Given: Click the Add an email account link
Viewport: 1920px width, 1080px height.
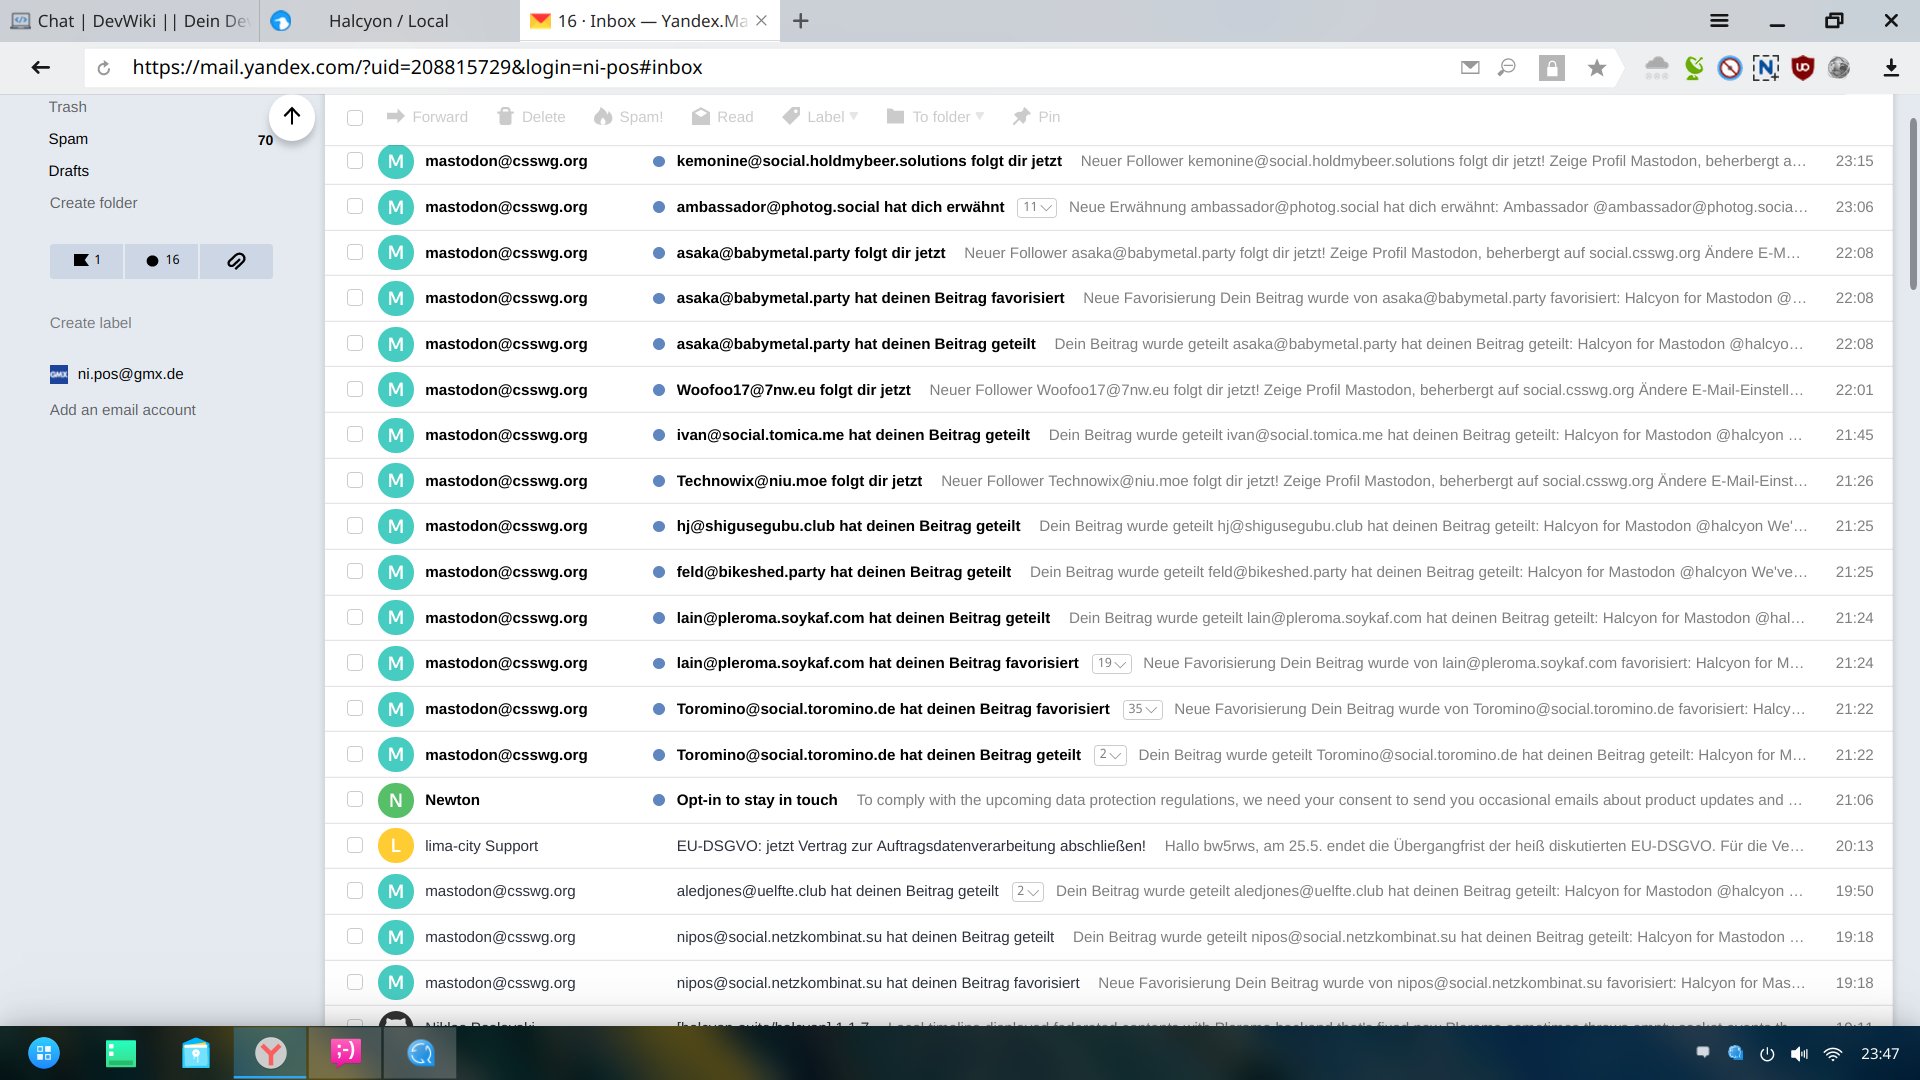Looking at the screenshot, I should point(123,410).
